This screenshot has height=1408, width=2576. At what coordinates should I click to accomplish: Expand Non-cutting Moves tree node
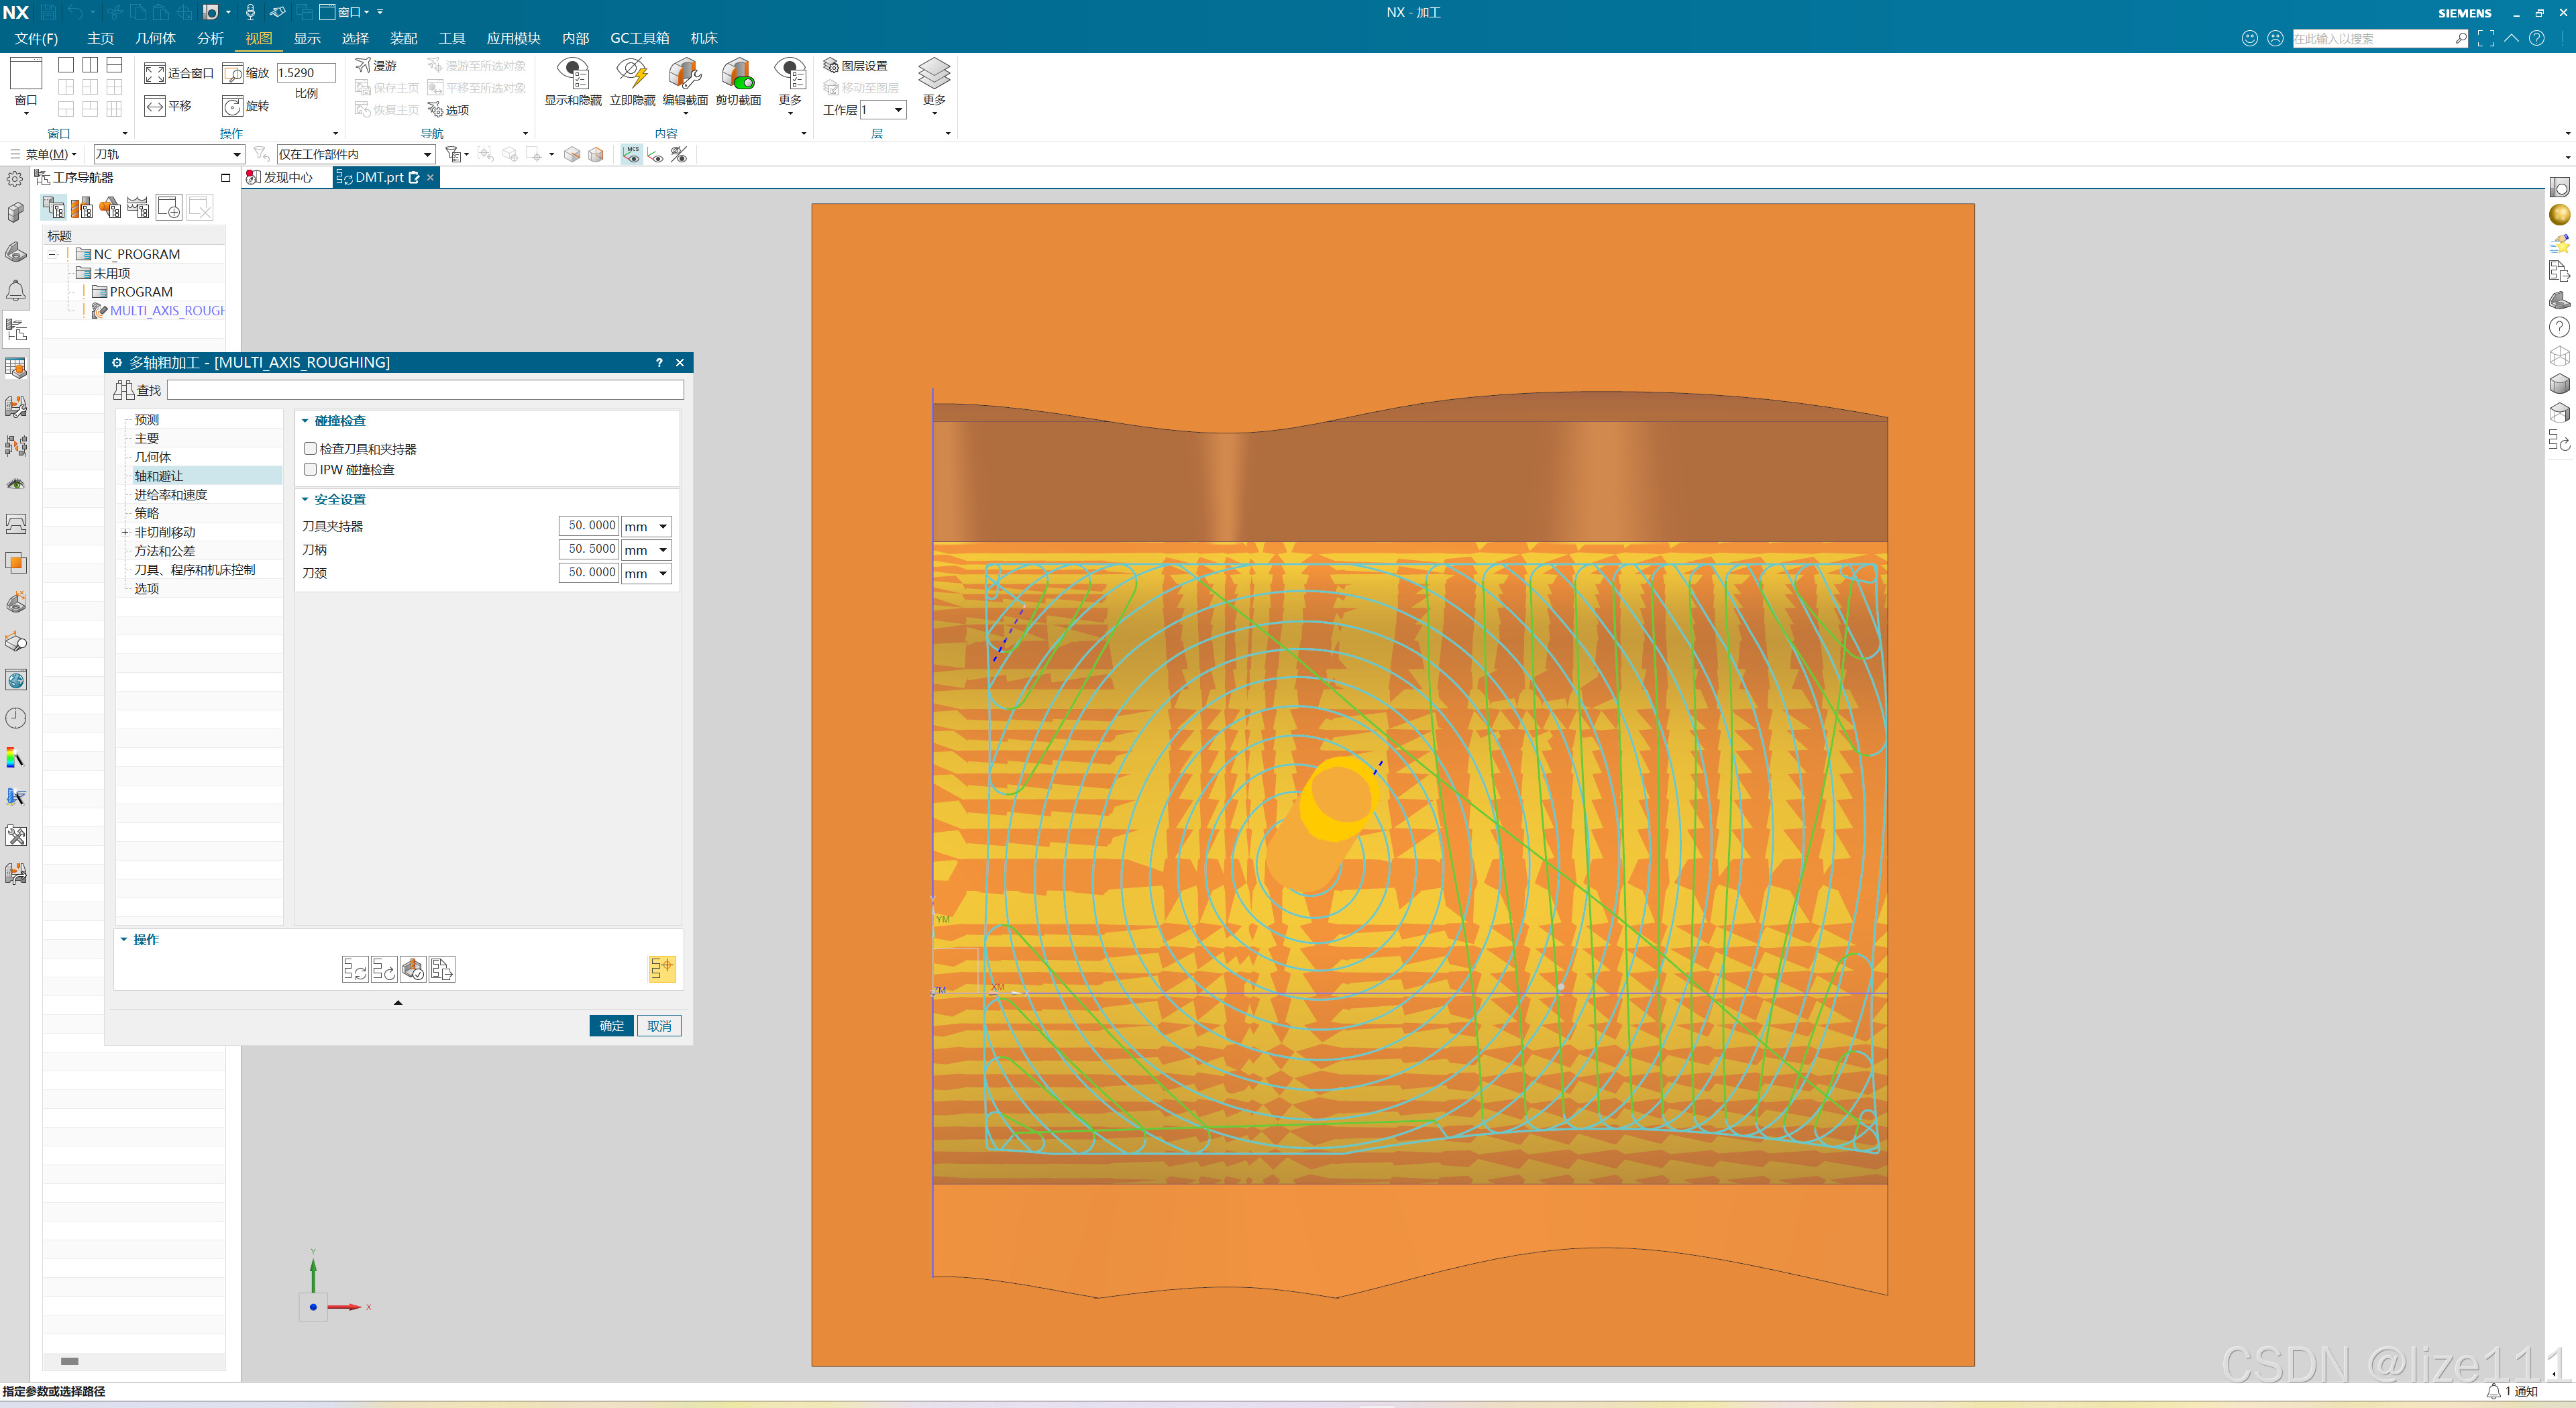(125, 532)
